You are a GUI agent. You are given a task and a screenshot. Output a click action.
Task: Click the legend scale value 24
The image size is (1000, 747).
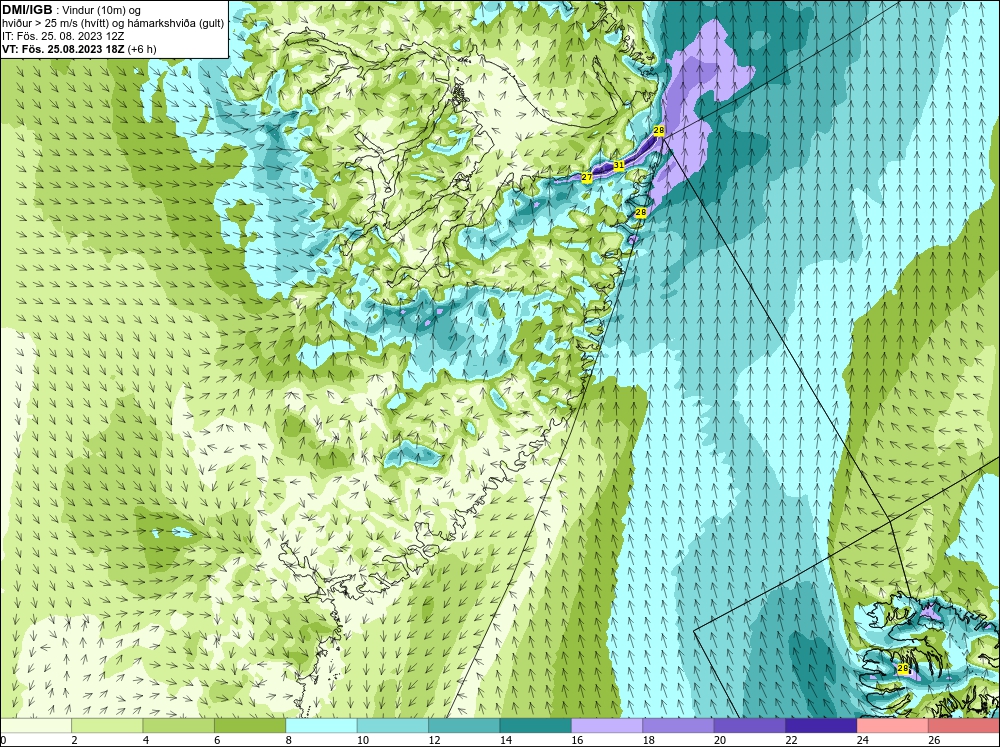pyautogui.click(x=862, y=740)
